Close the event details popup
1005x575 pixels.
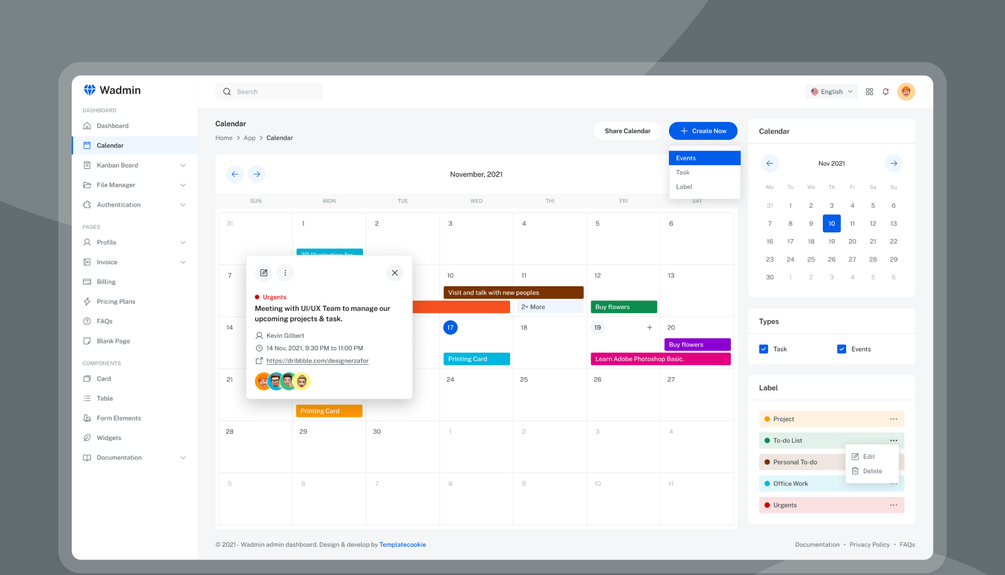(x=395, y=273)
